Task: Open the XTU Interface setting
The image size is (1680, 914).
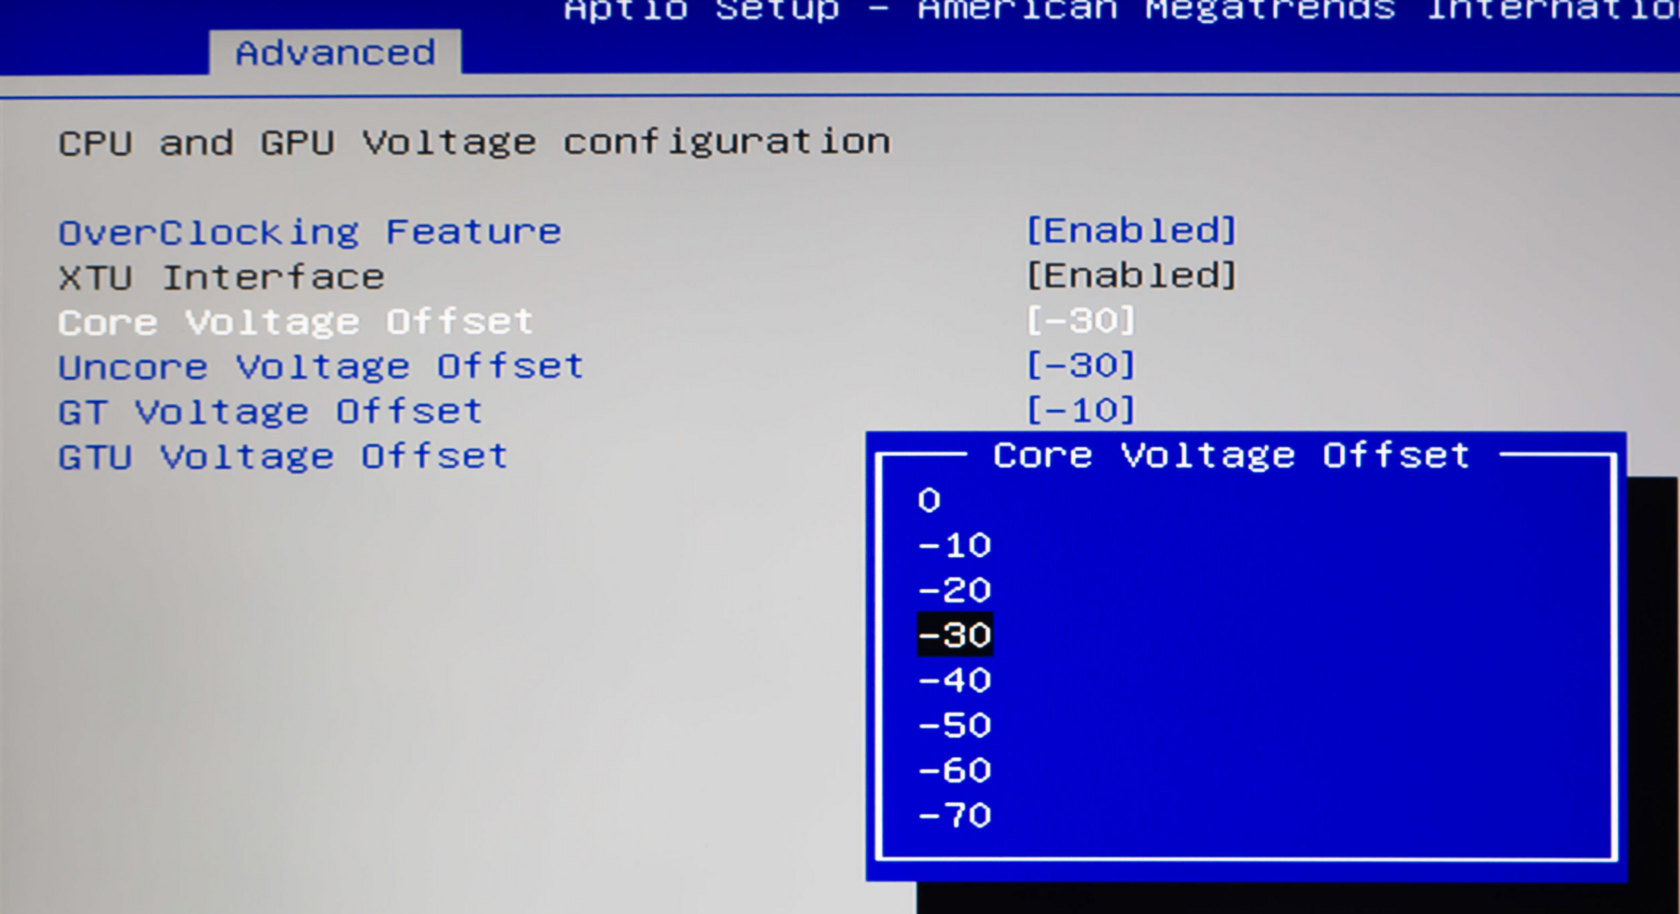Action: click(x=220, y=276)
